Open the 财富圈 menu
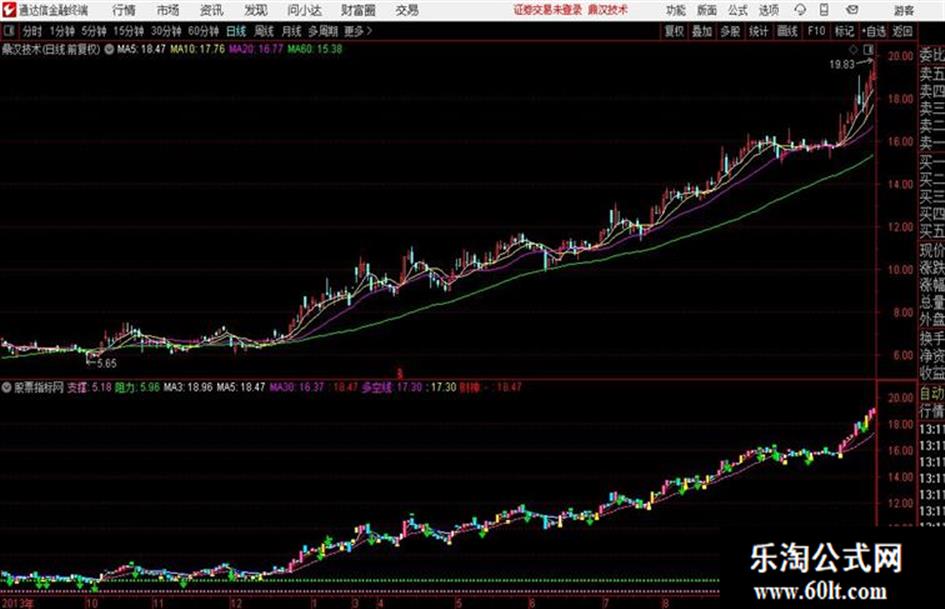 click(358, 10)
